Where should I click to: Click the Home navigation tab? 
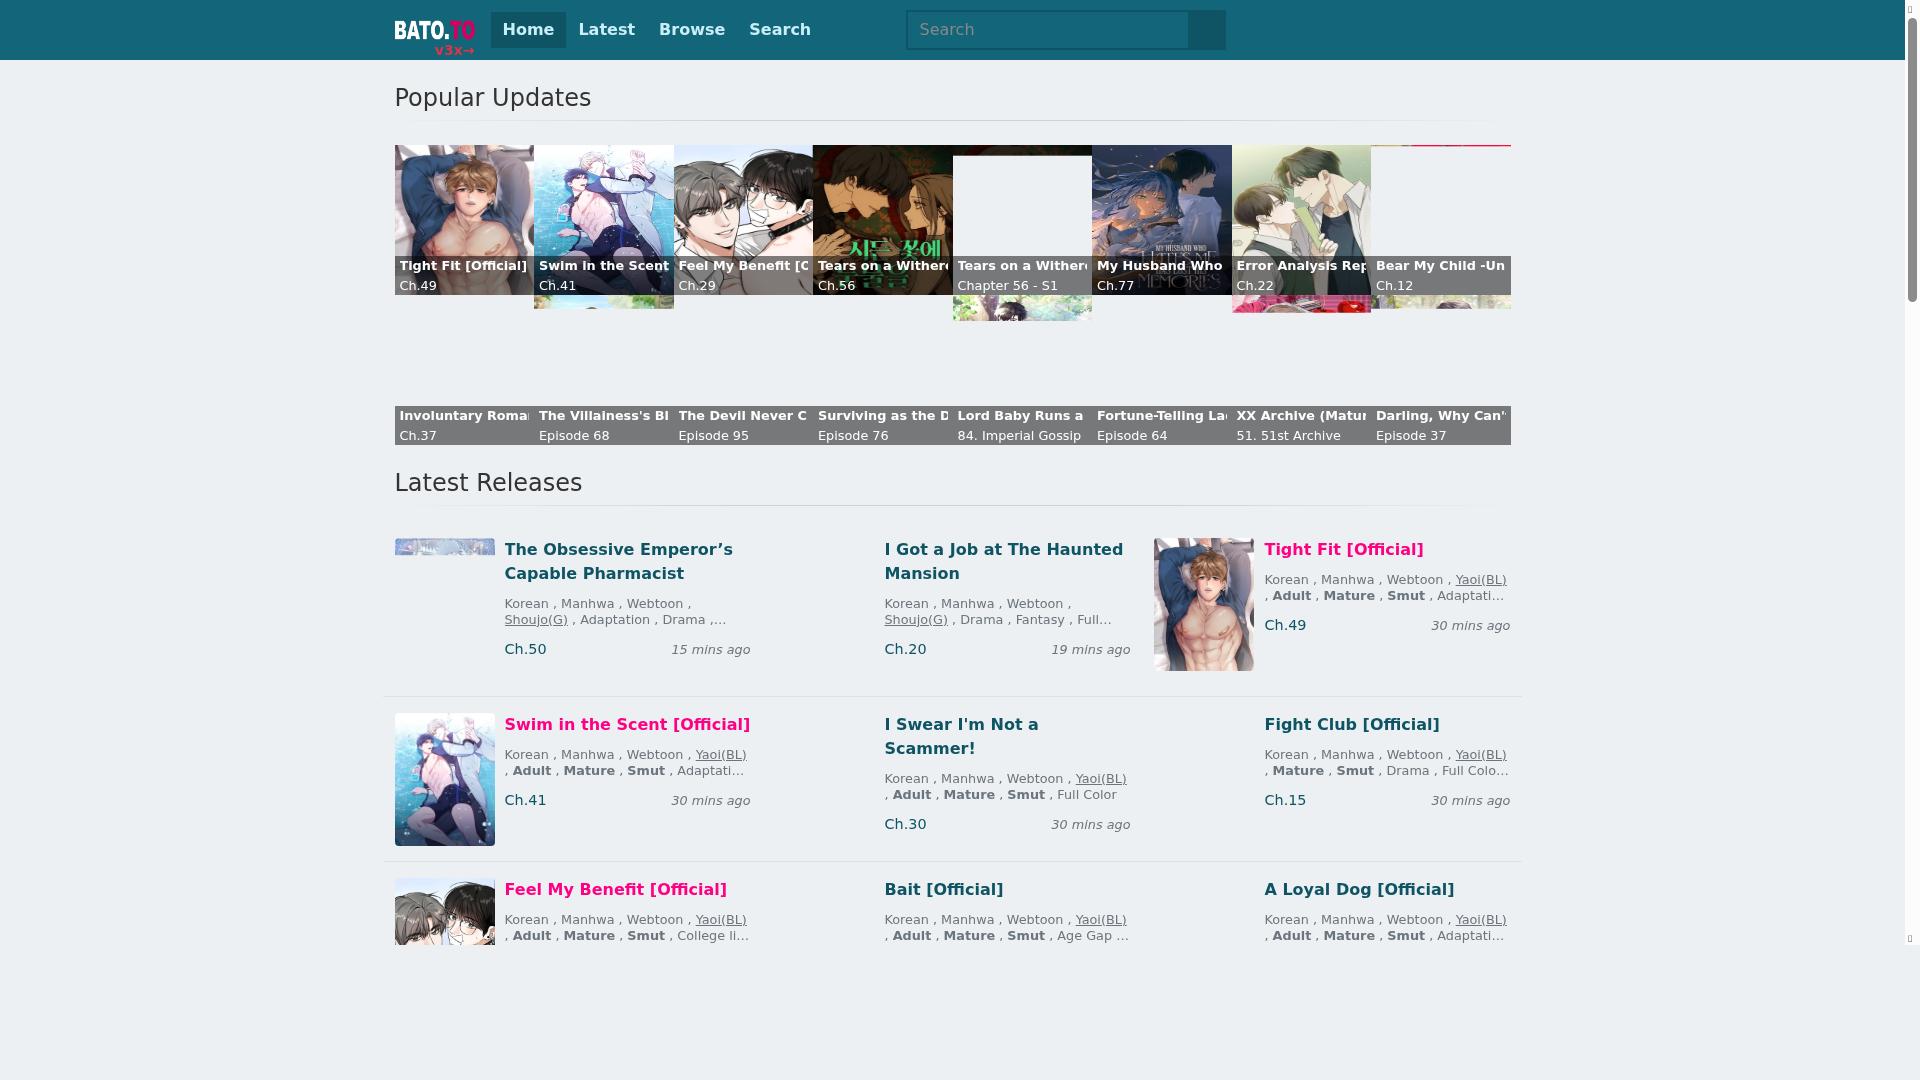point(528,30)
